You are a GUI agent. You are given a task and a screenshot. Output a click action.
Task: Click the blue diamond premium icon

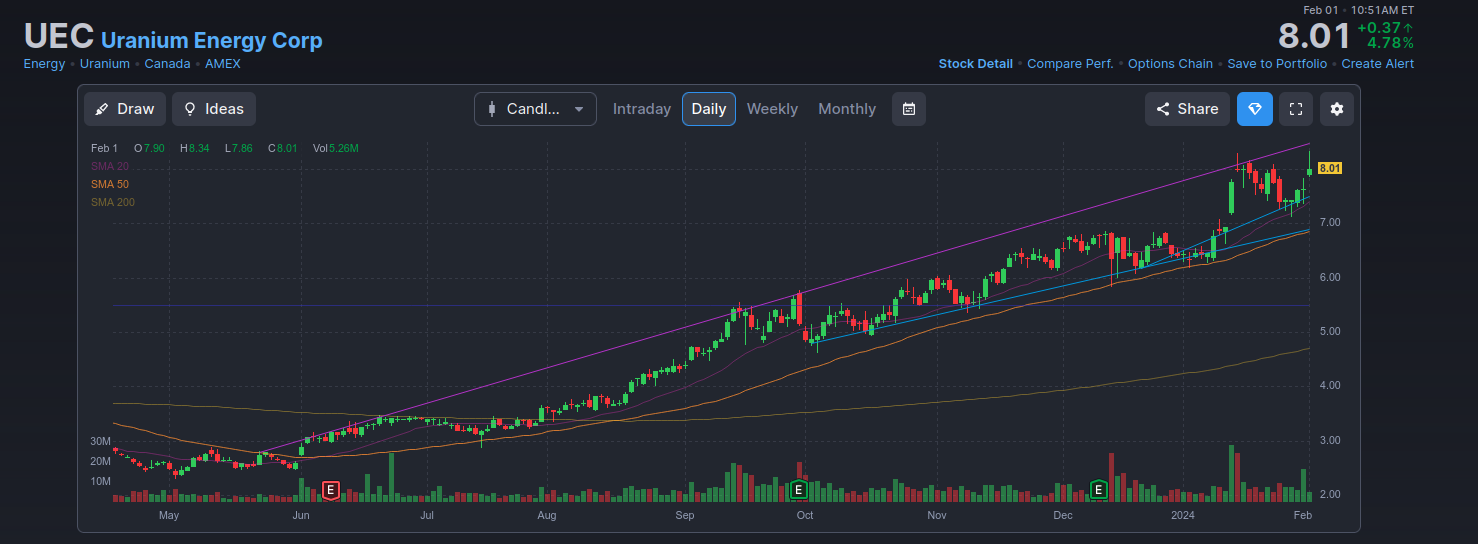click(1255, 109)
